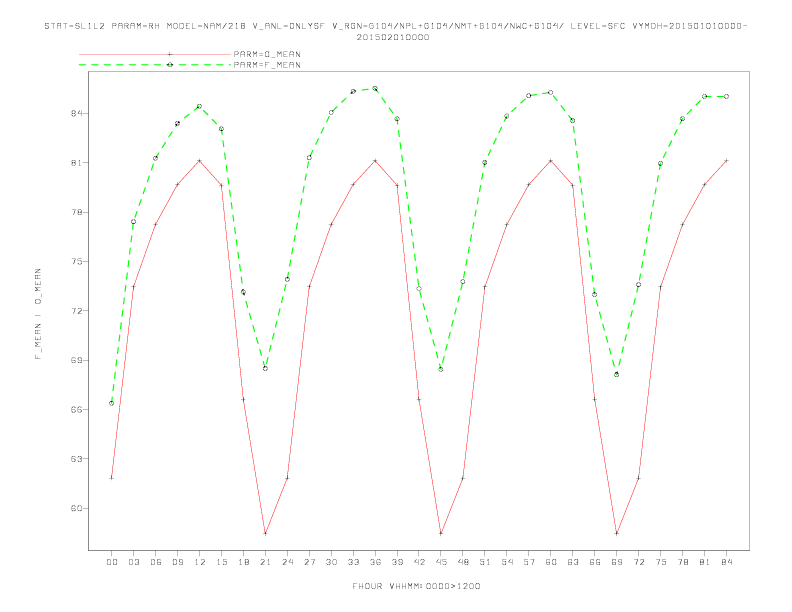Click x-axis tick label 48
The width and height of the screenshot is (792, 612).
[463, 562]
